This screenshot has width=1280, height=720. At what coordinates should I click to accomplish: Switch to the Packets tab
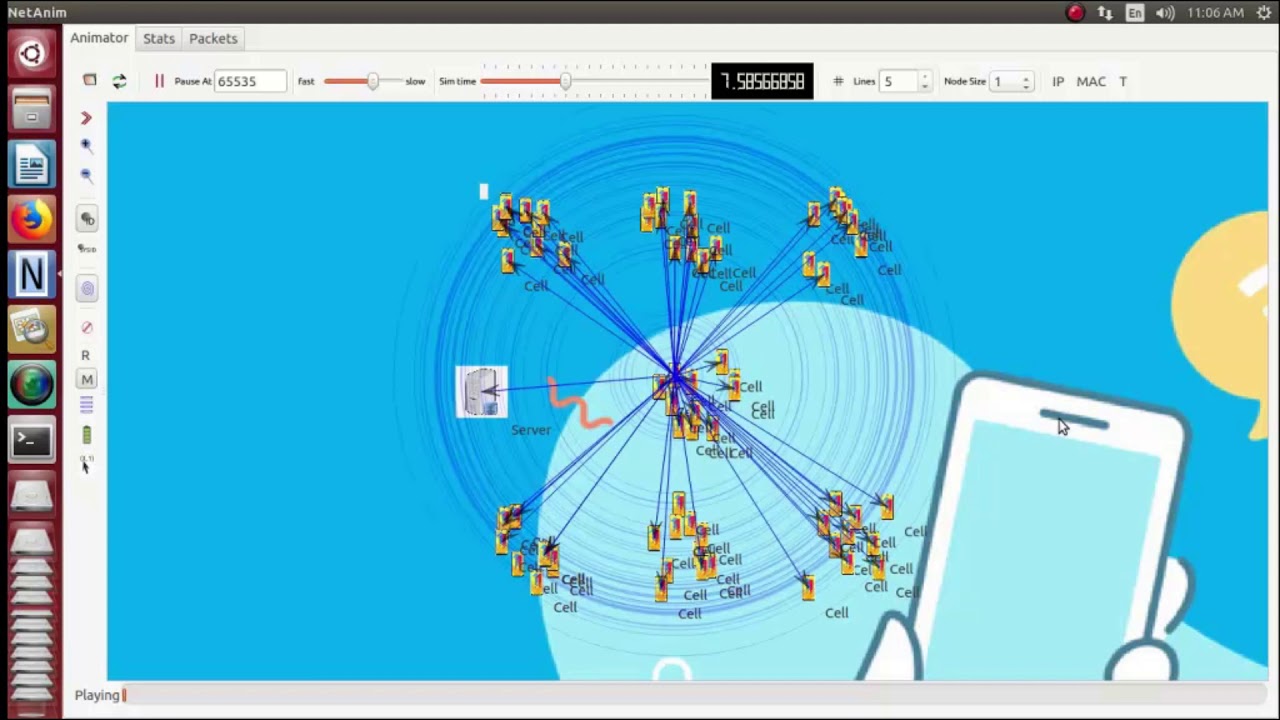tap(213, 38)
